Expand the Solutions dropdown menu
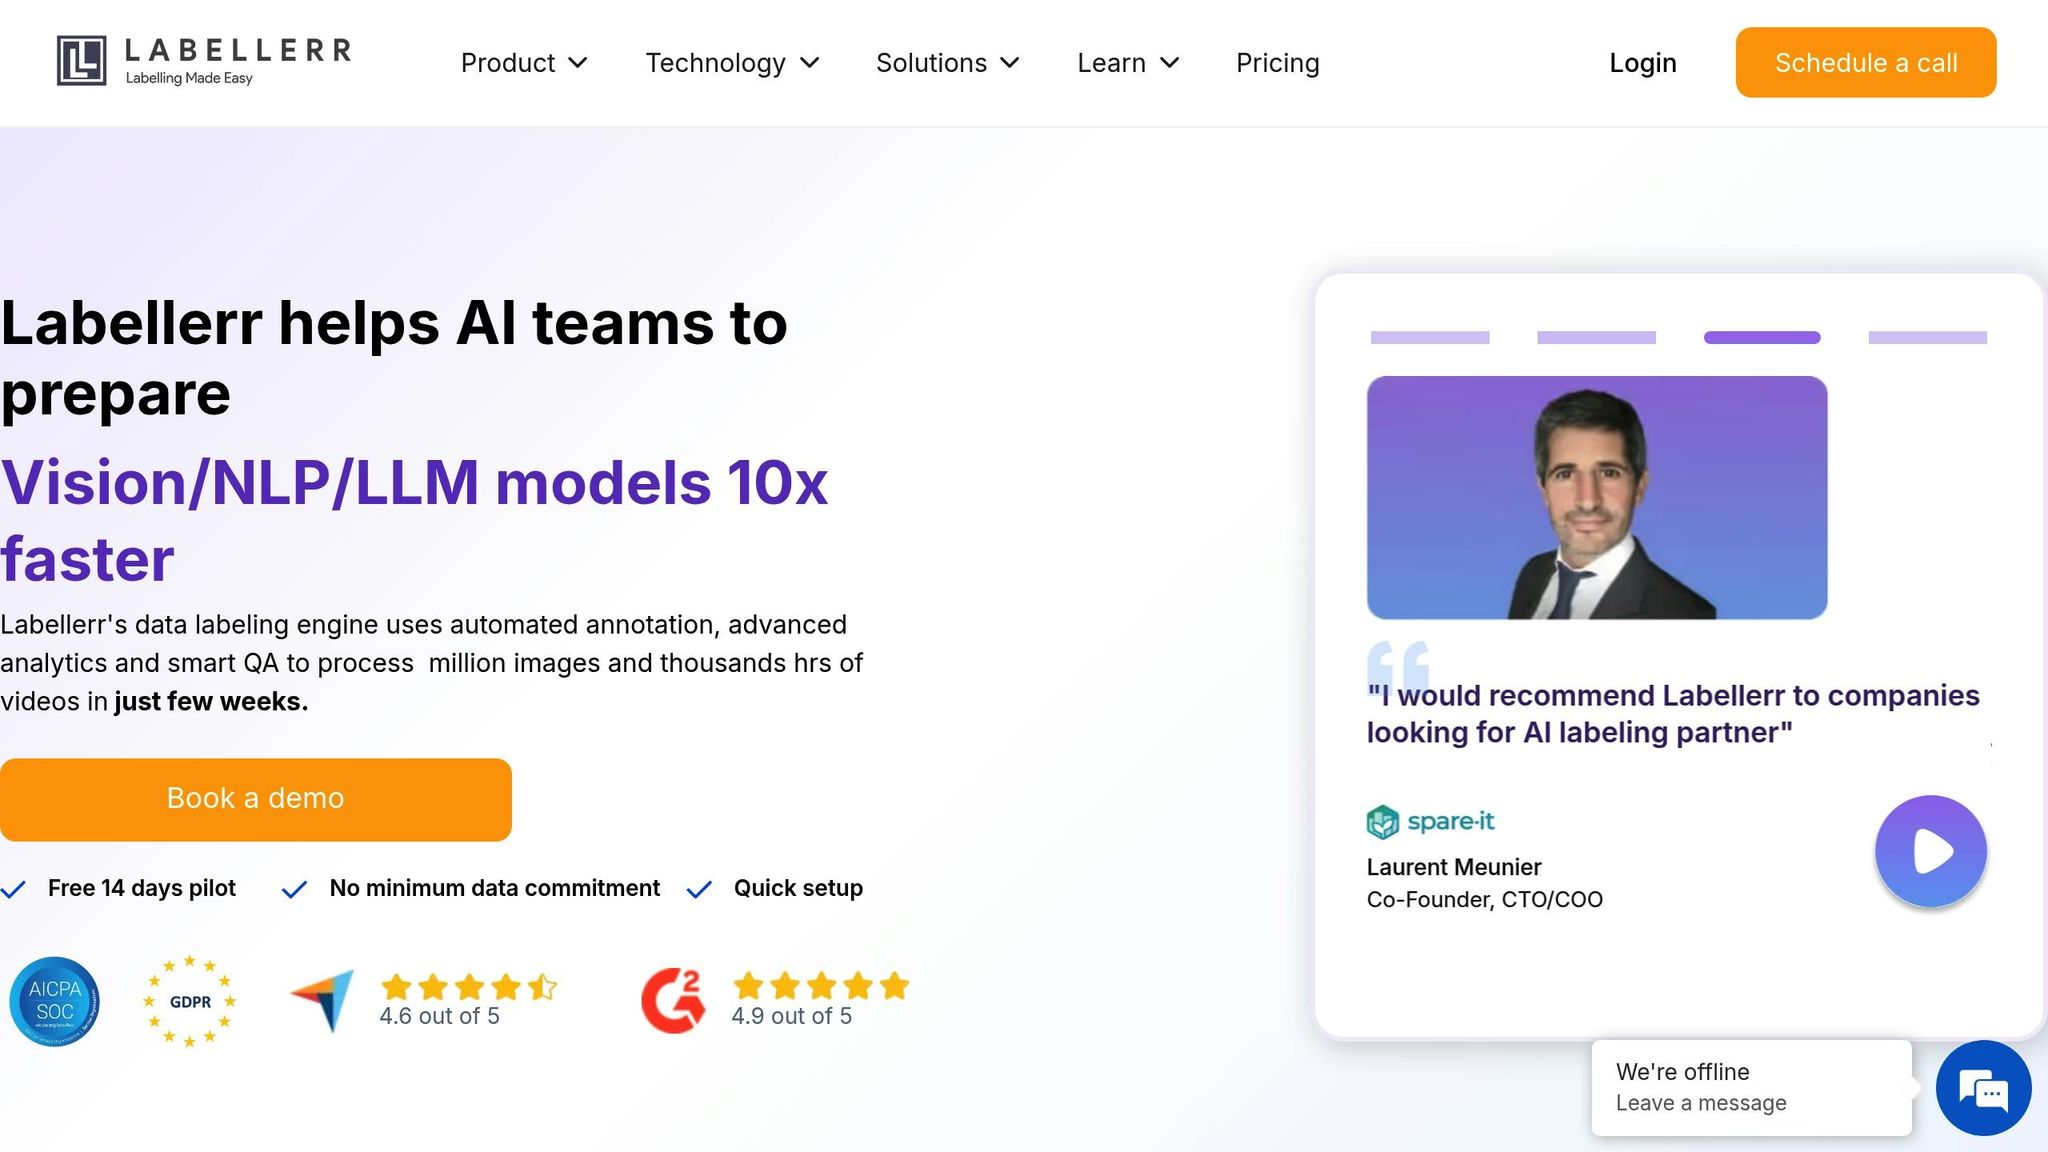Screen dimensions: 2048x1152 point(948,63)
